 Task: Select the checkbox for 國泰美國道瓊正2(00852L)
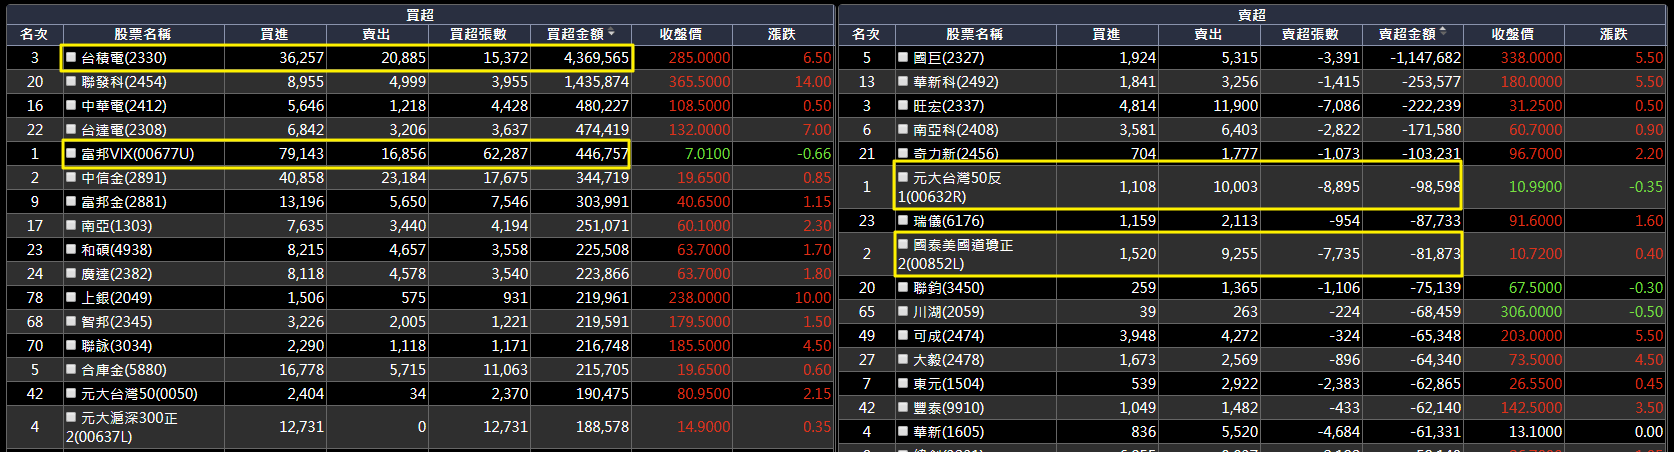click(903, 244)
